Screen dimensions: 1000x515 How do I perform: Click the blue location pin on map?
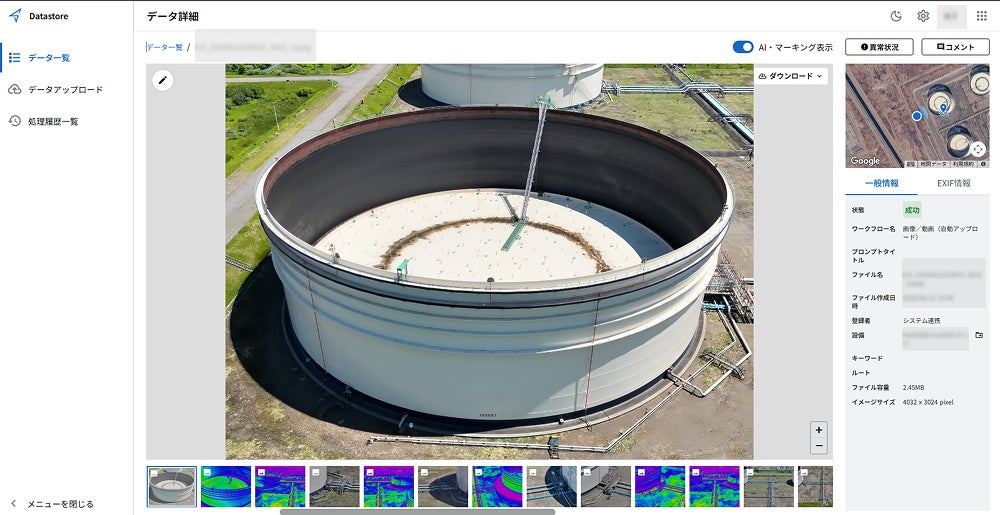tap(943, 110)
